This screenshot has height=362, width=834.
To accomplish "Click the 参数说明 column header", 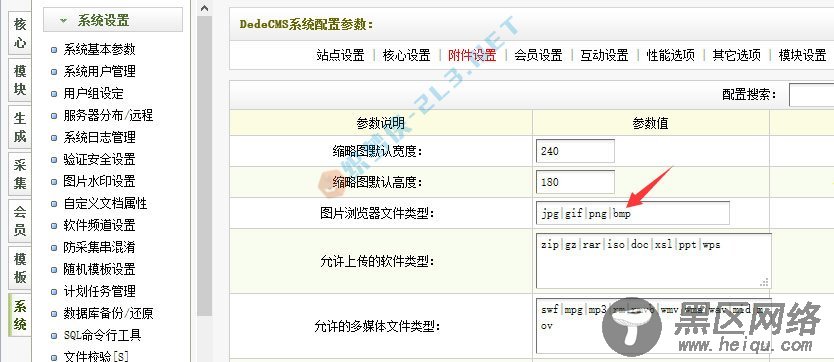I will [381, 123].
